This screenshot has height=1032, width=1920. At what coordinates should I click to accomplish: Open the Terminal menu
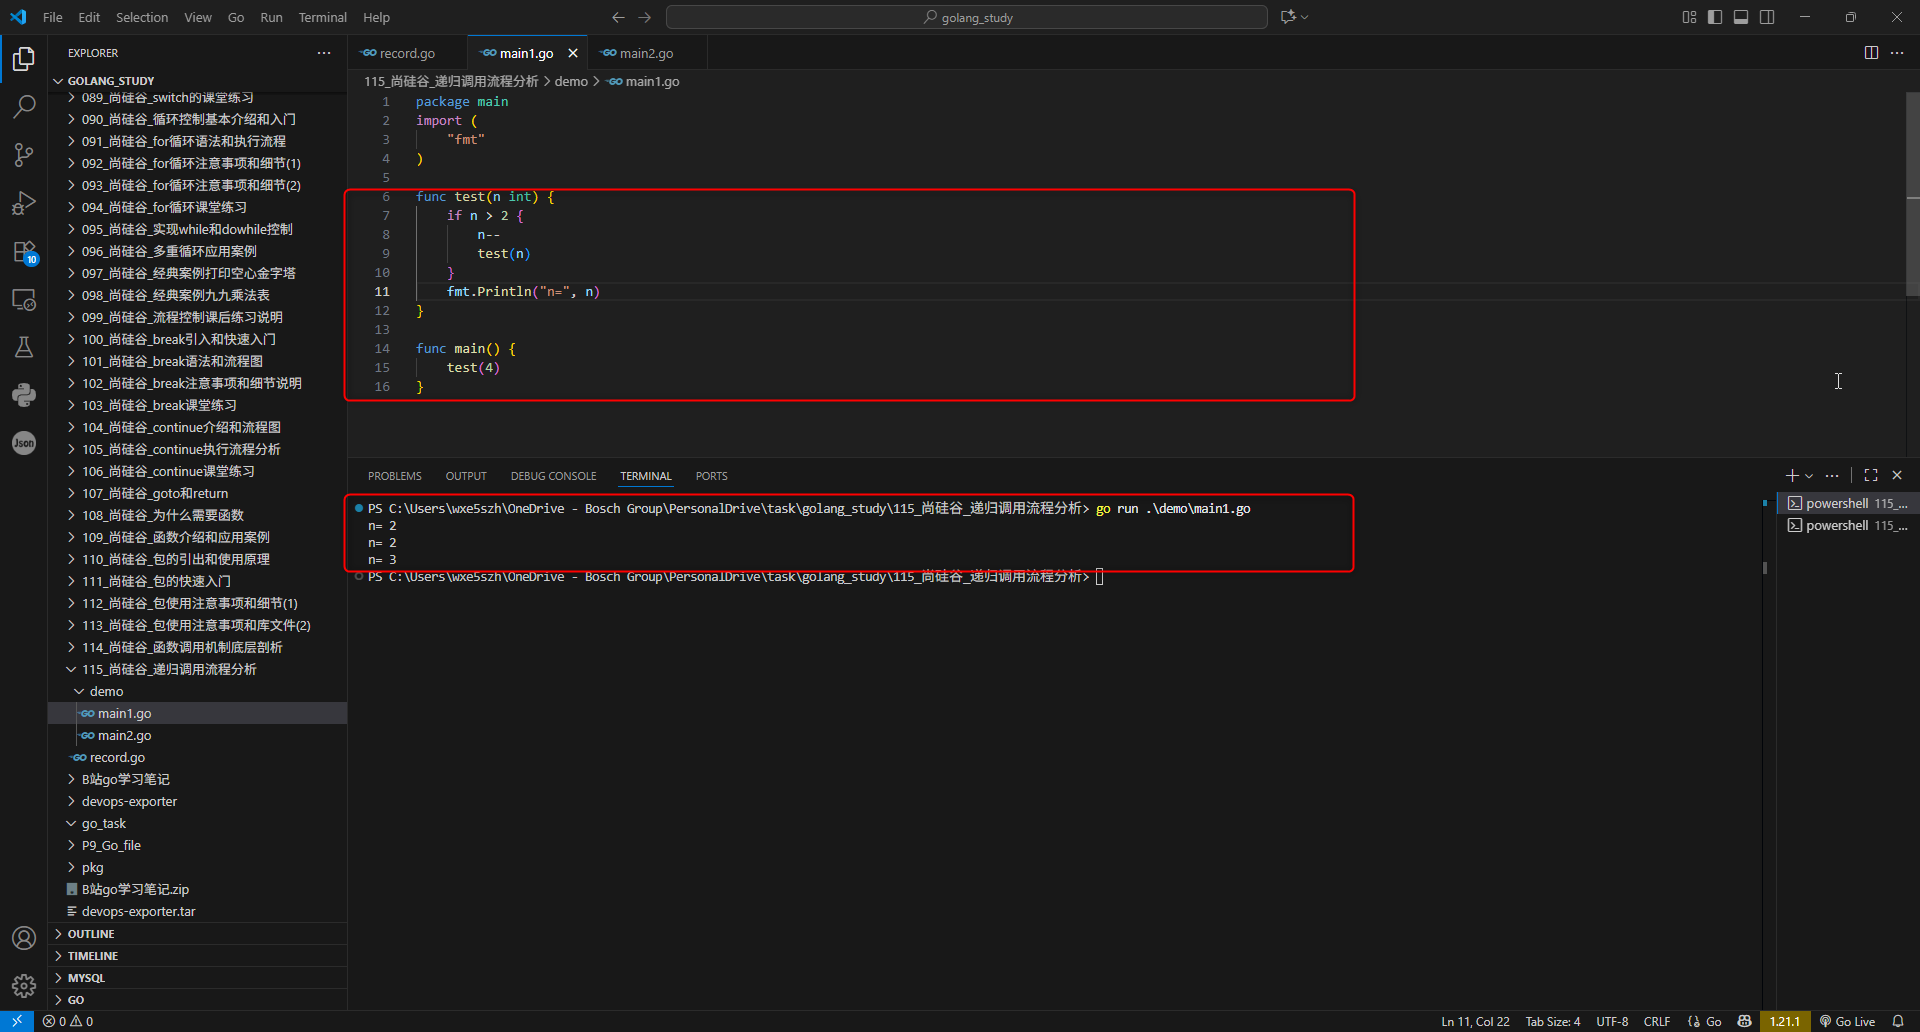point(322,17)
